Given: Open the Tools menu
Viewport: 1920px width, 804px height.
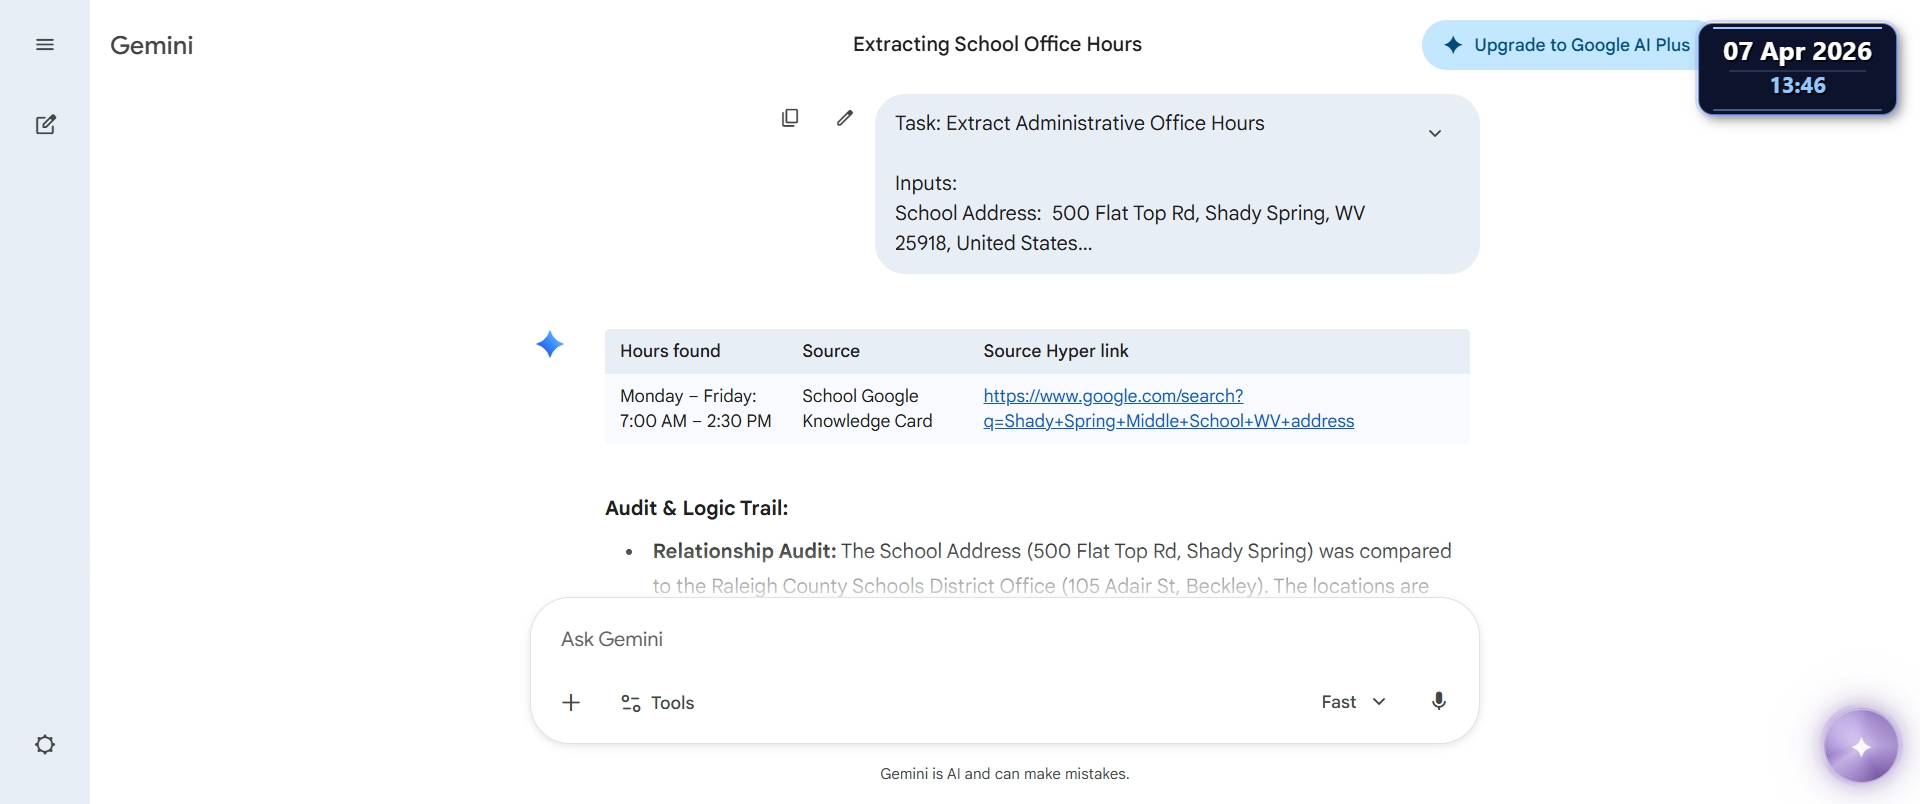Looking at the screenshot, I should pyautogui.click(x=658, y=703).
